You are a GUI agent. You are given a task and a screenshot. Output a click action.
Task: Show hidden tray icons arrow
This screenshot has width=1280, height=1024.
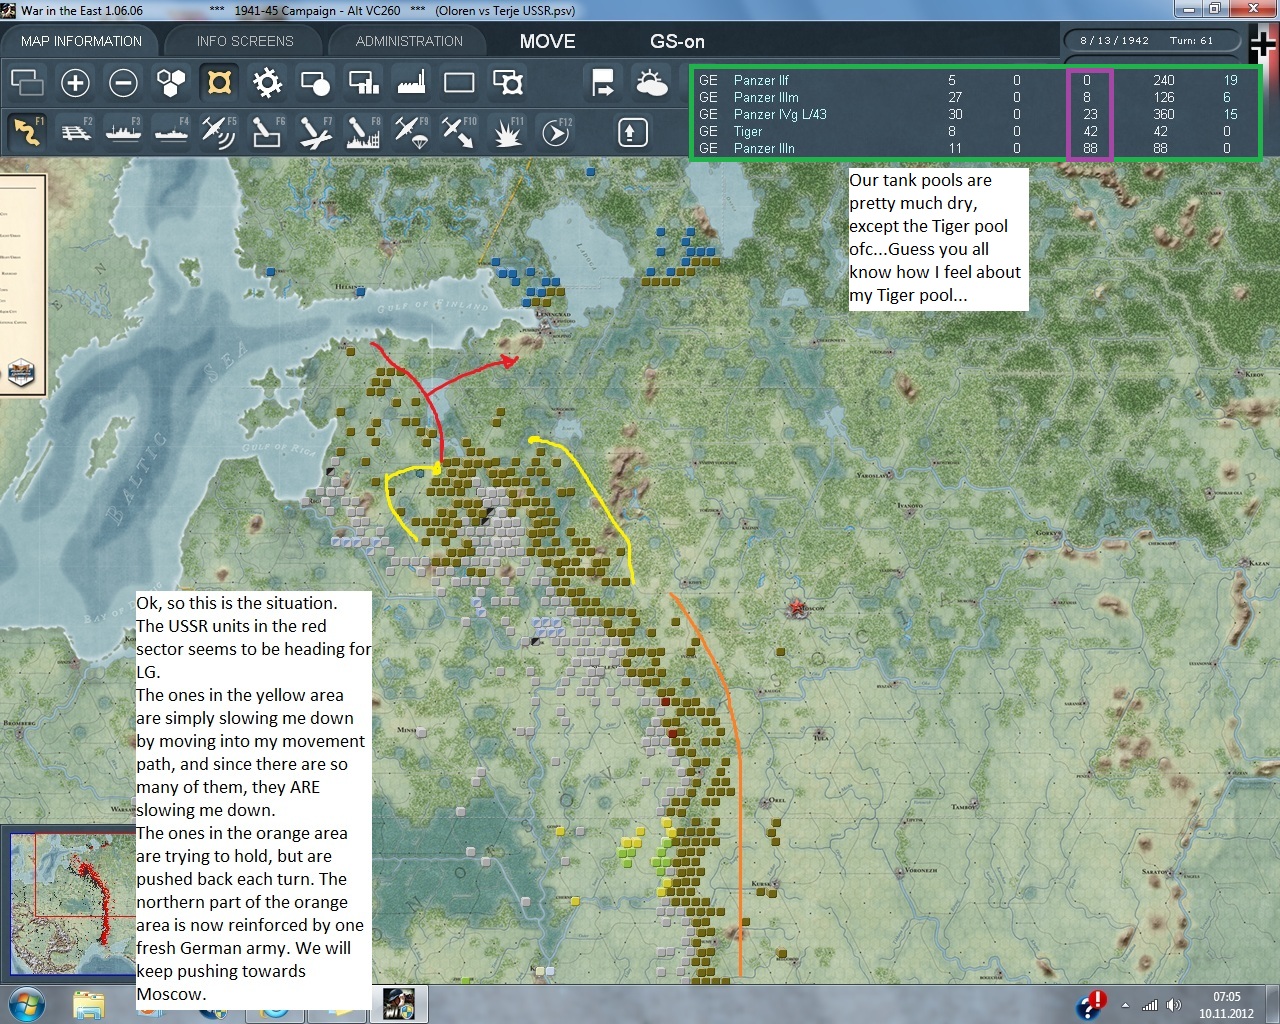click(1125, 1005)
